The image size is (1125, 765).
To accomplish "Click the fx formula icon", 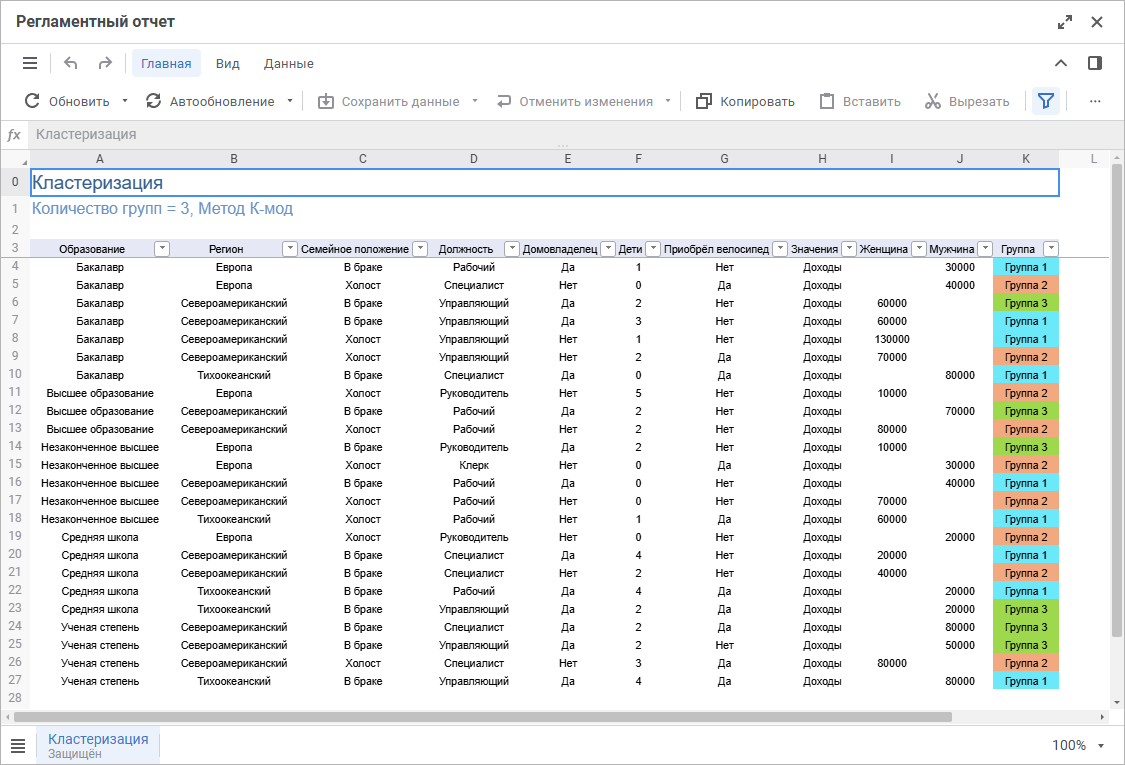I will [x=14, y=134].
